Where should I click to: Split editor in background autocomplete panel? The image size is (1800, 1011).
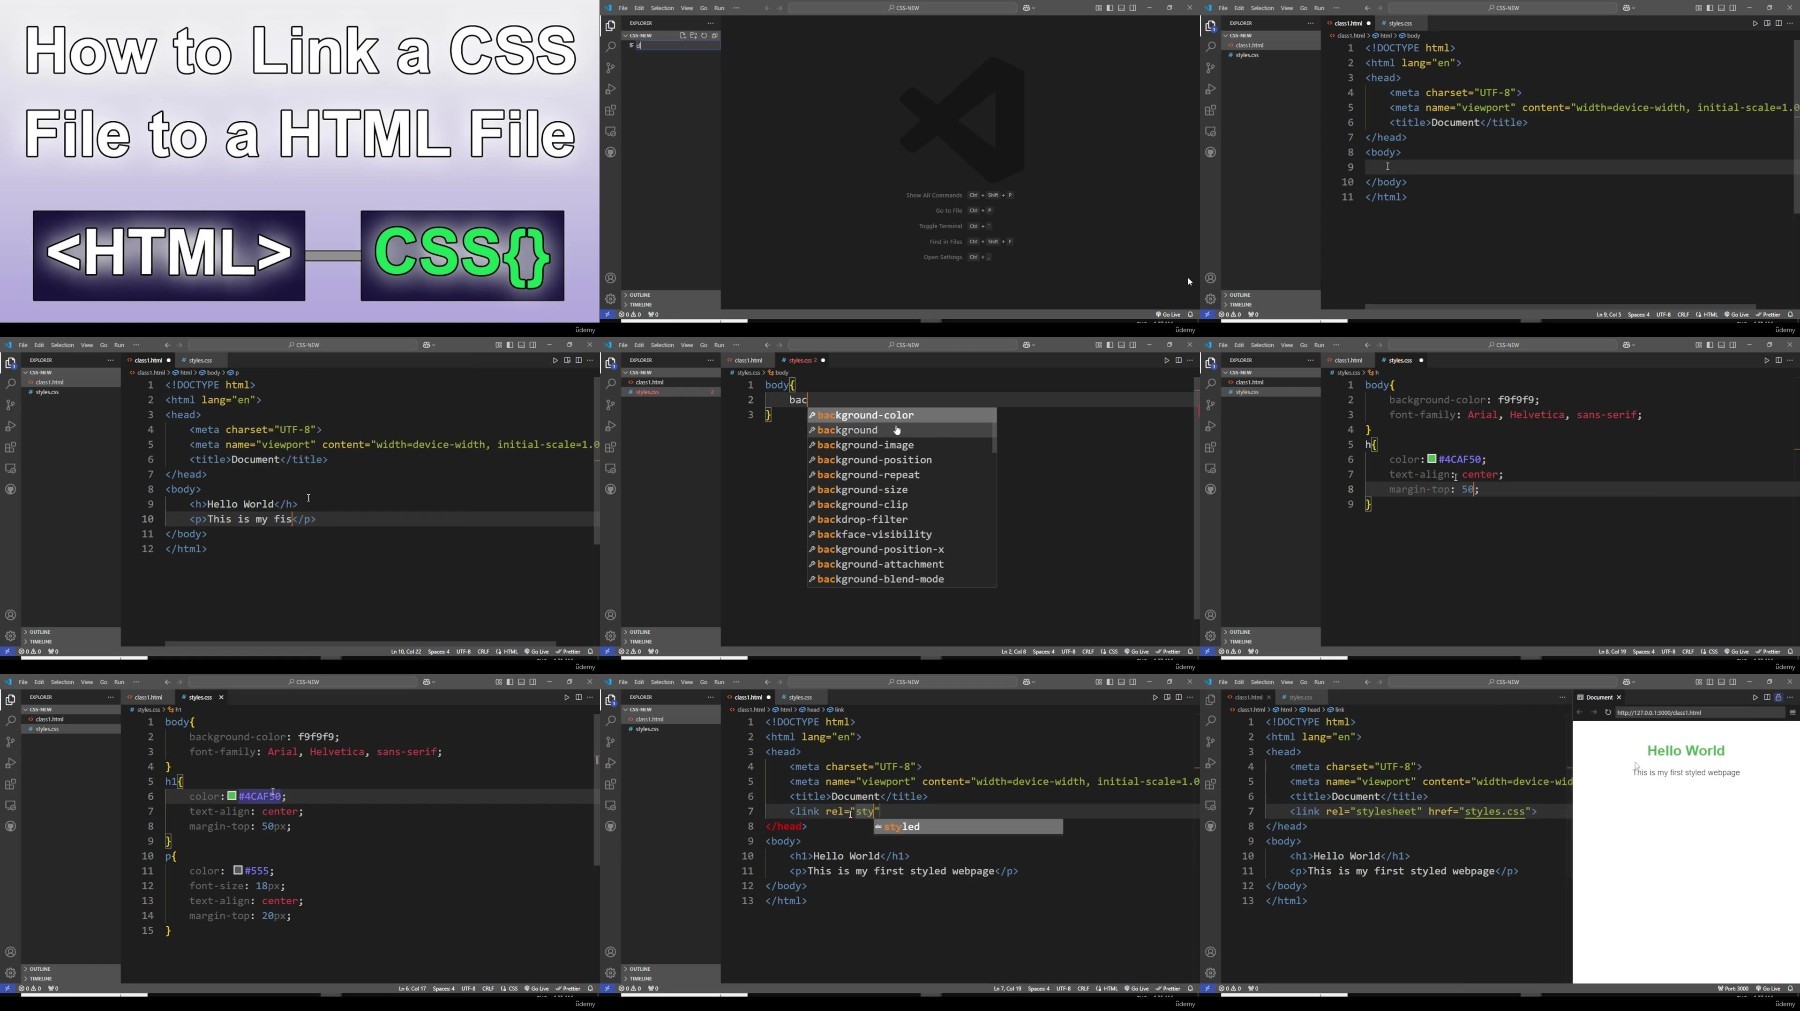click(1178, 360)
